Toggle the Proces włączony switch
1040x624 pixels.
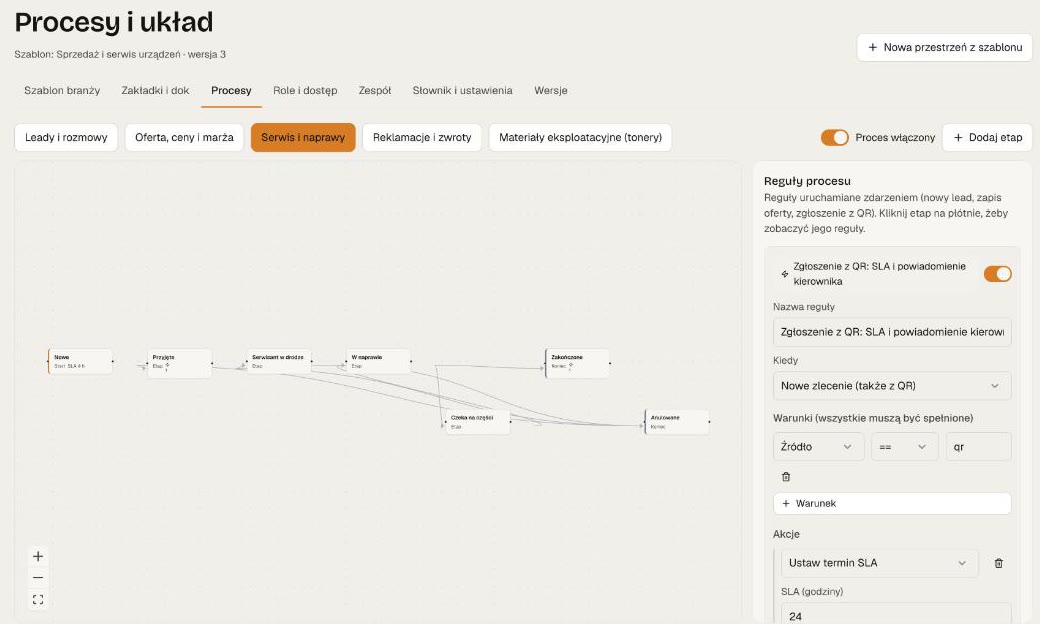[834, 137]
